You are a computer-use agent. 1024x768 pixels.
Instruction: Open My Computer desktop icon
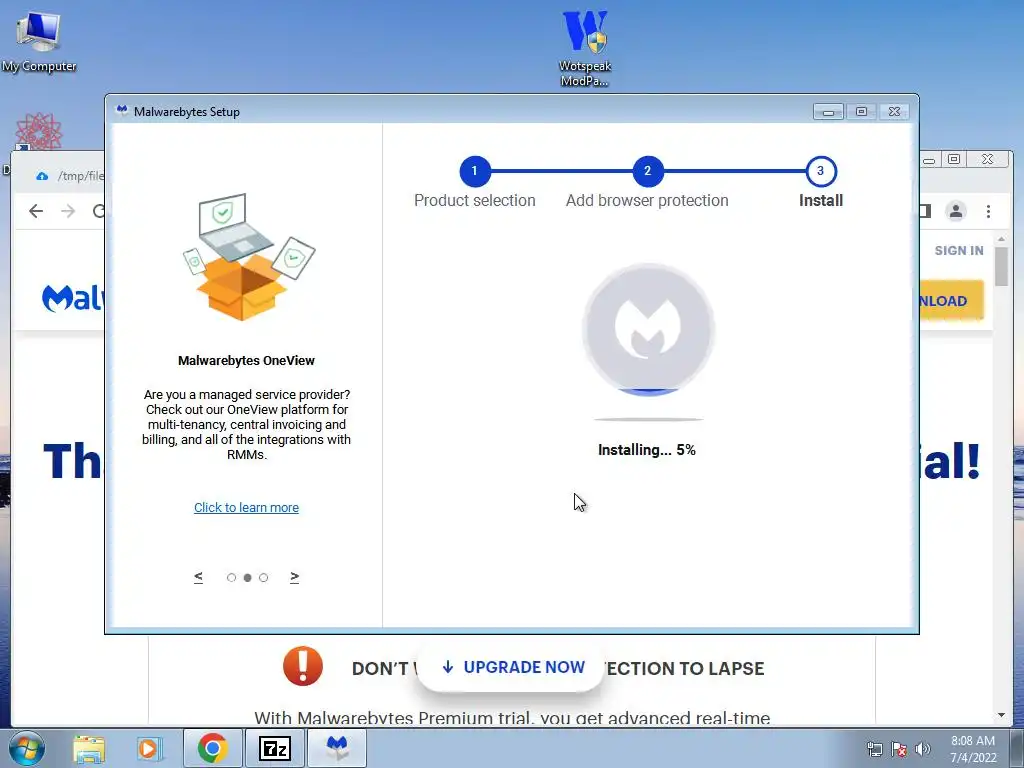point(39,42)
